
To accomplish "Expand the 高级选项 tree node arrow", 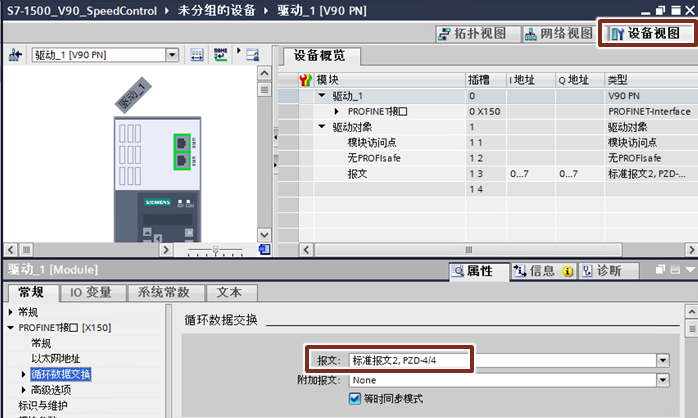I will point(23,390).
